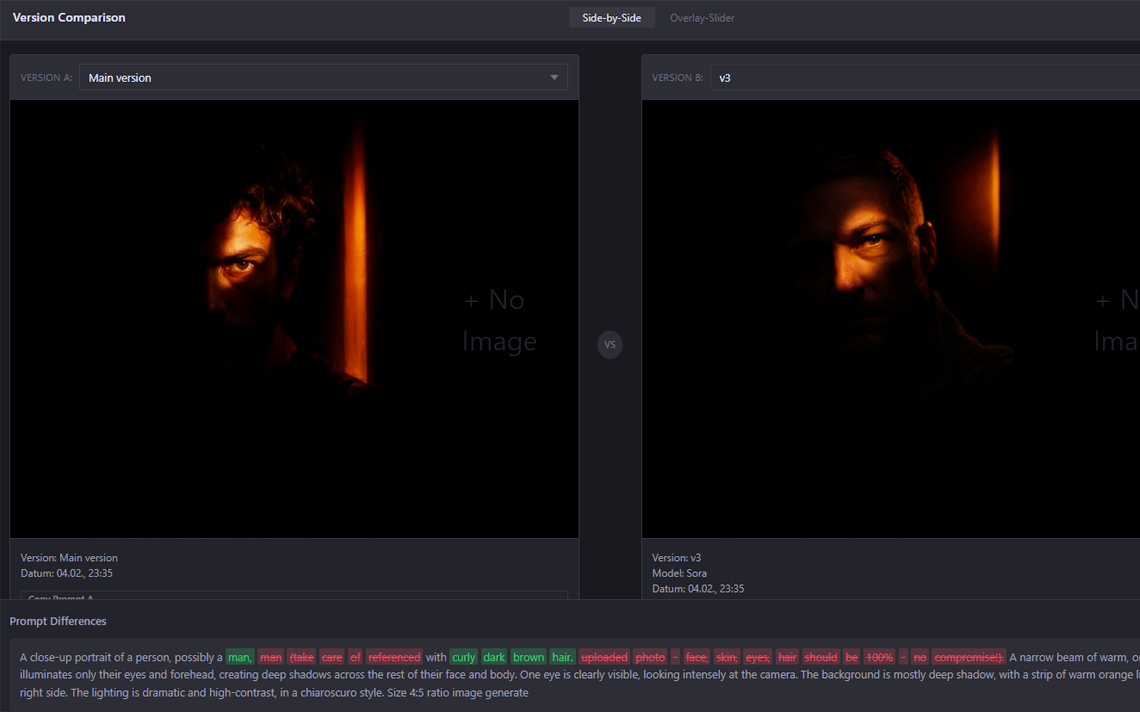Select the green highlighted 'man,' token in prompt diff
The height and width of the screenshot is (712, 1140).
point(240,657)
